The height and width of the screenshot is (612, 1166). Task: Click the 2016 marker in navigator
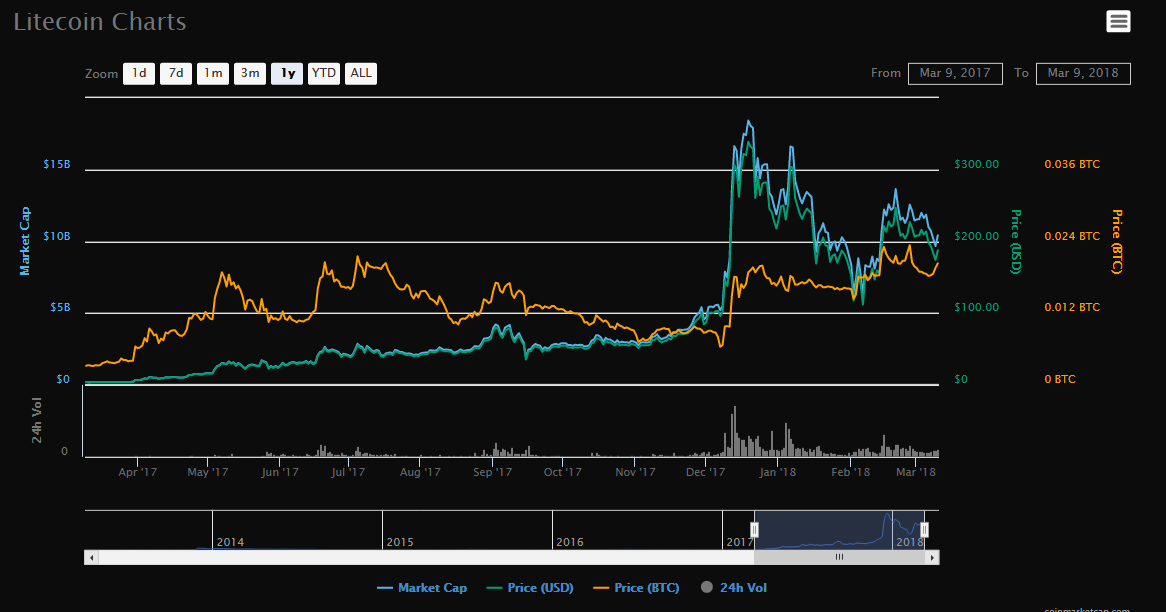click(570, 542)
